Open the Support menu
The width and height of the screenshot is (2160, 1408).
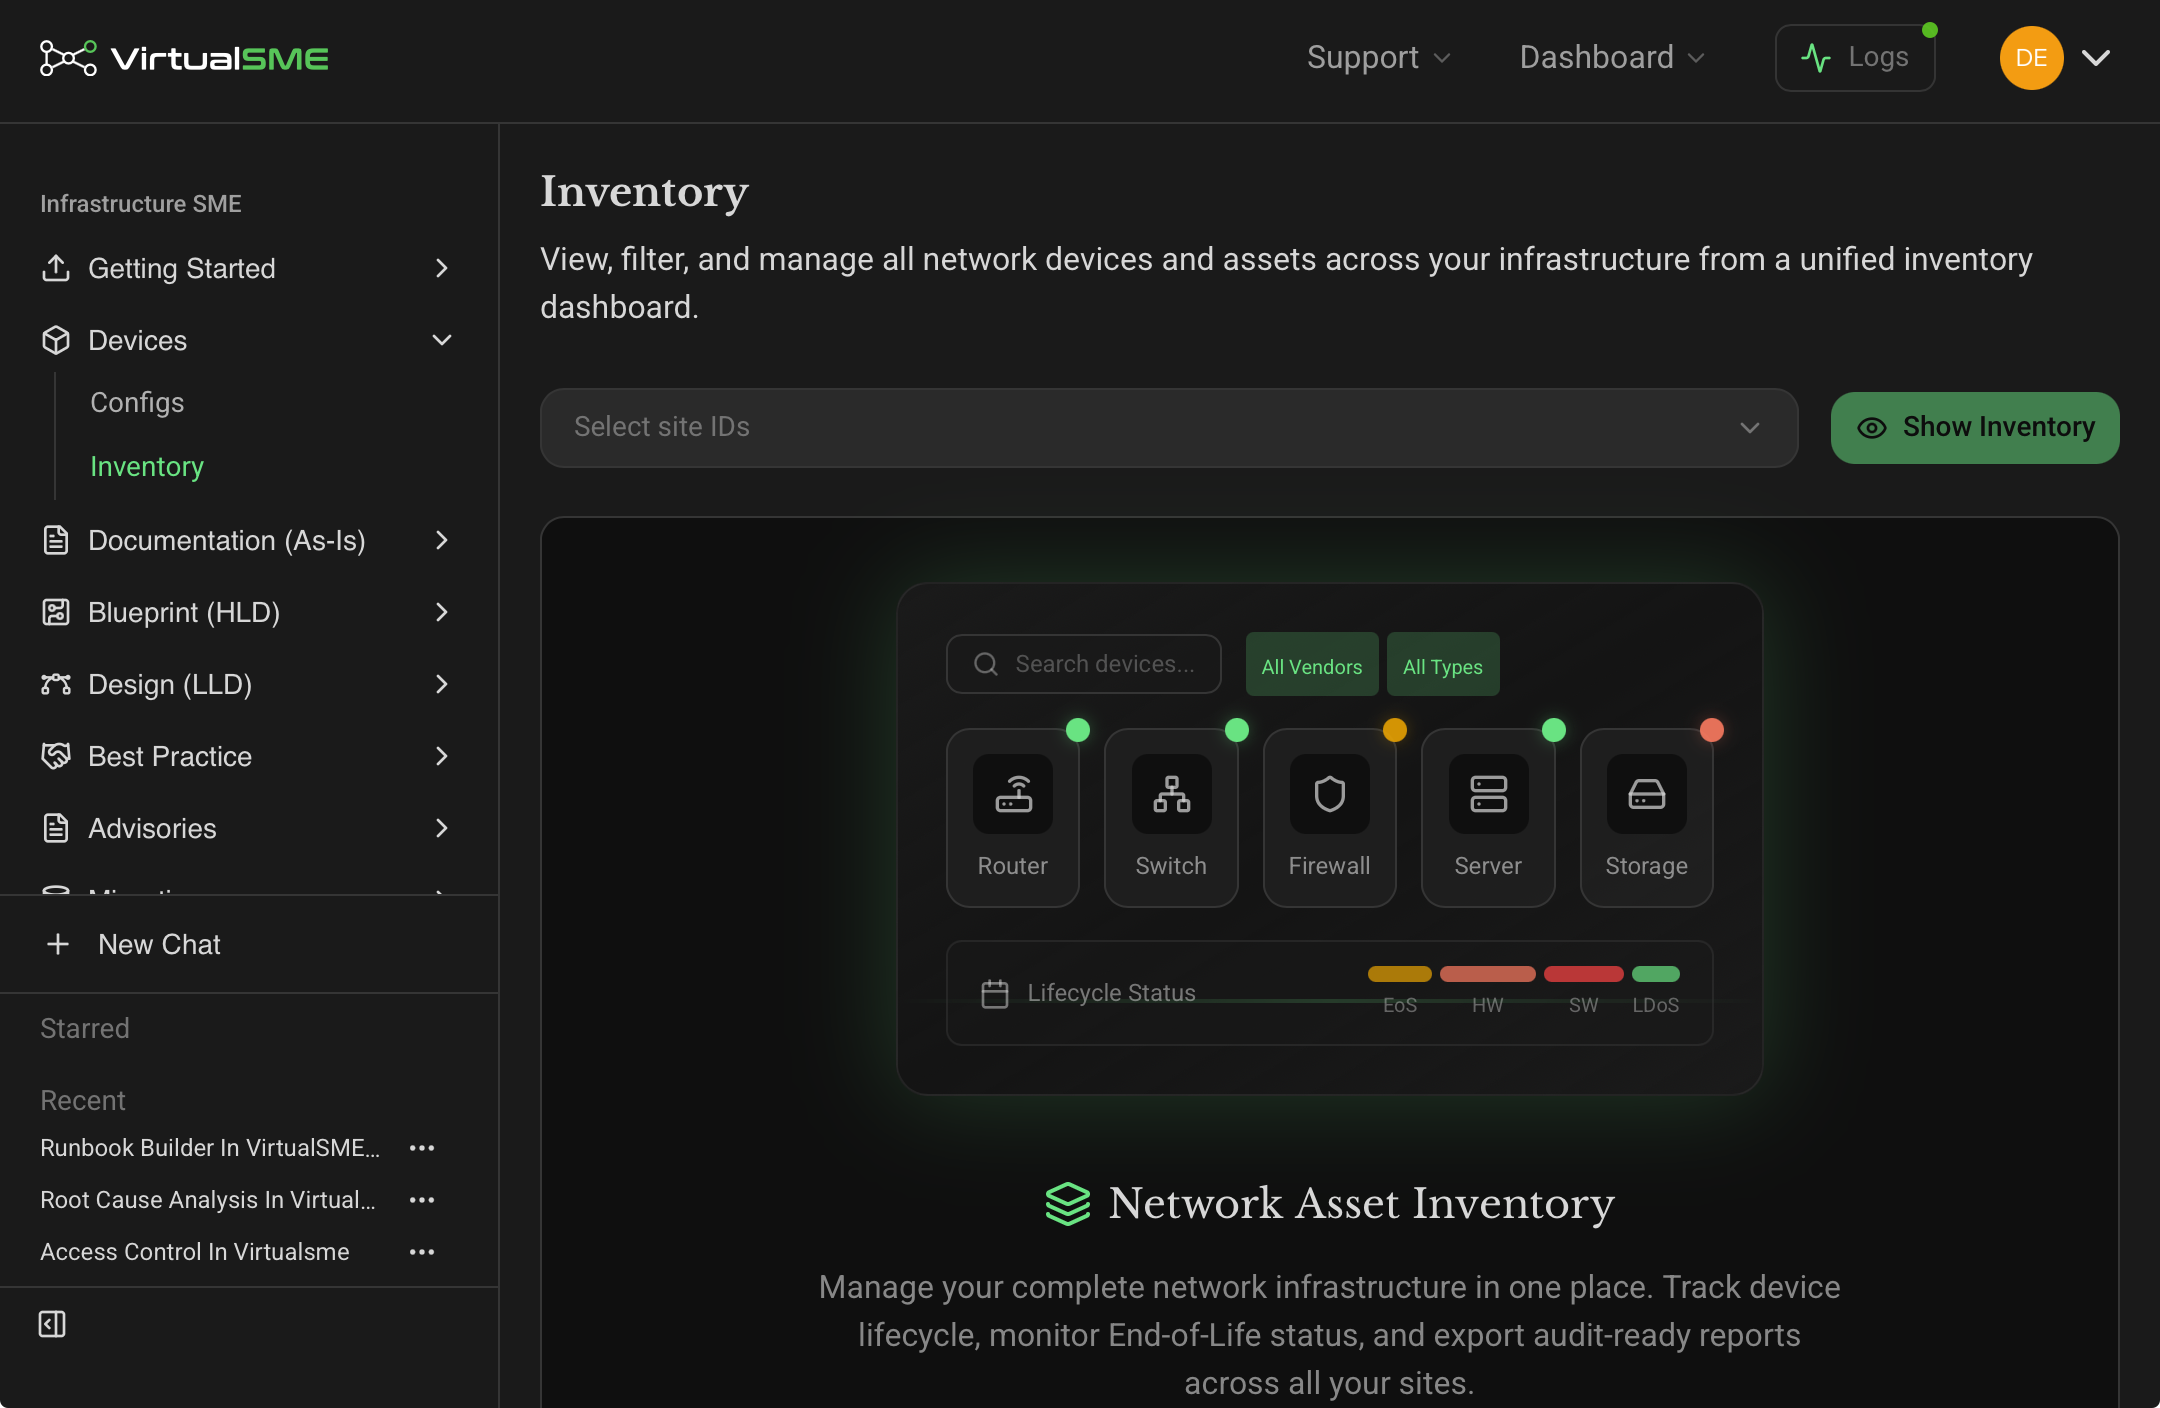1378,58
